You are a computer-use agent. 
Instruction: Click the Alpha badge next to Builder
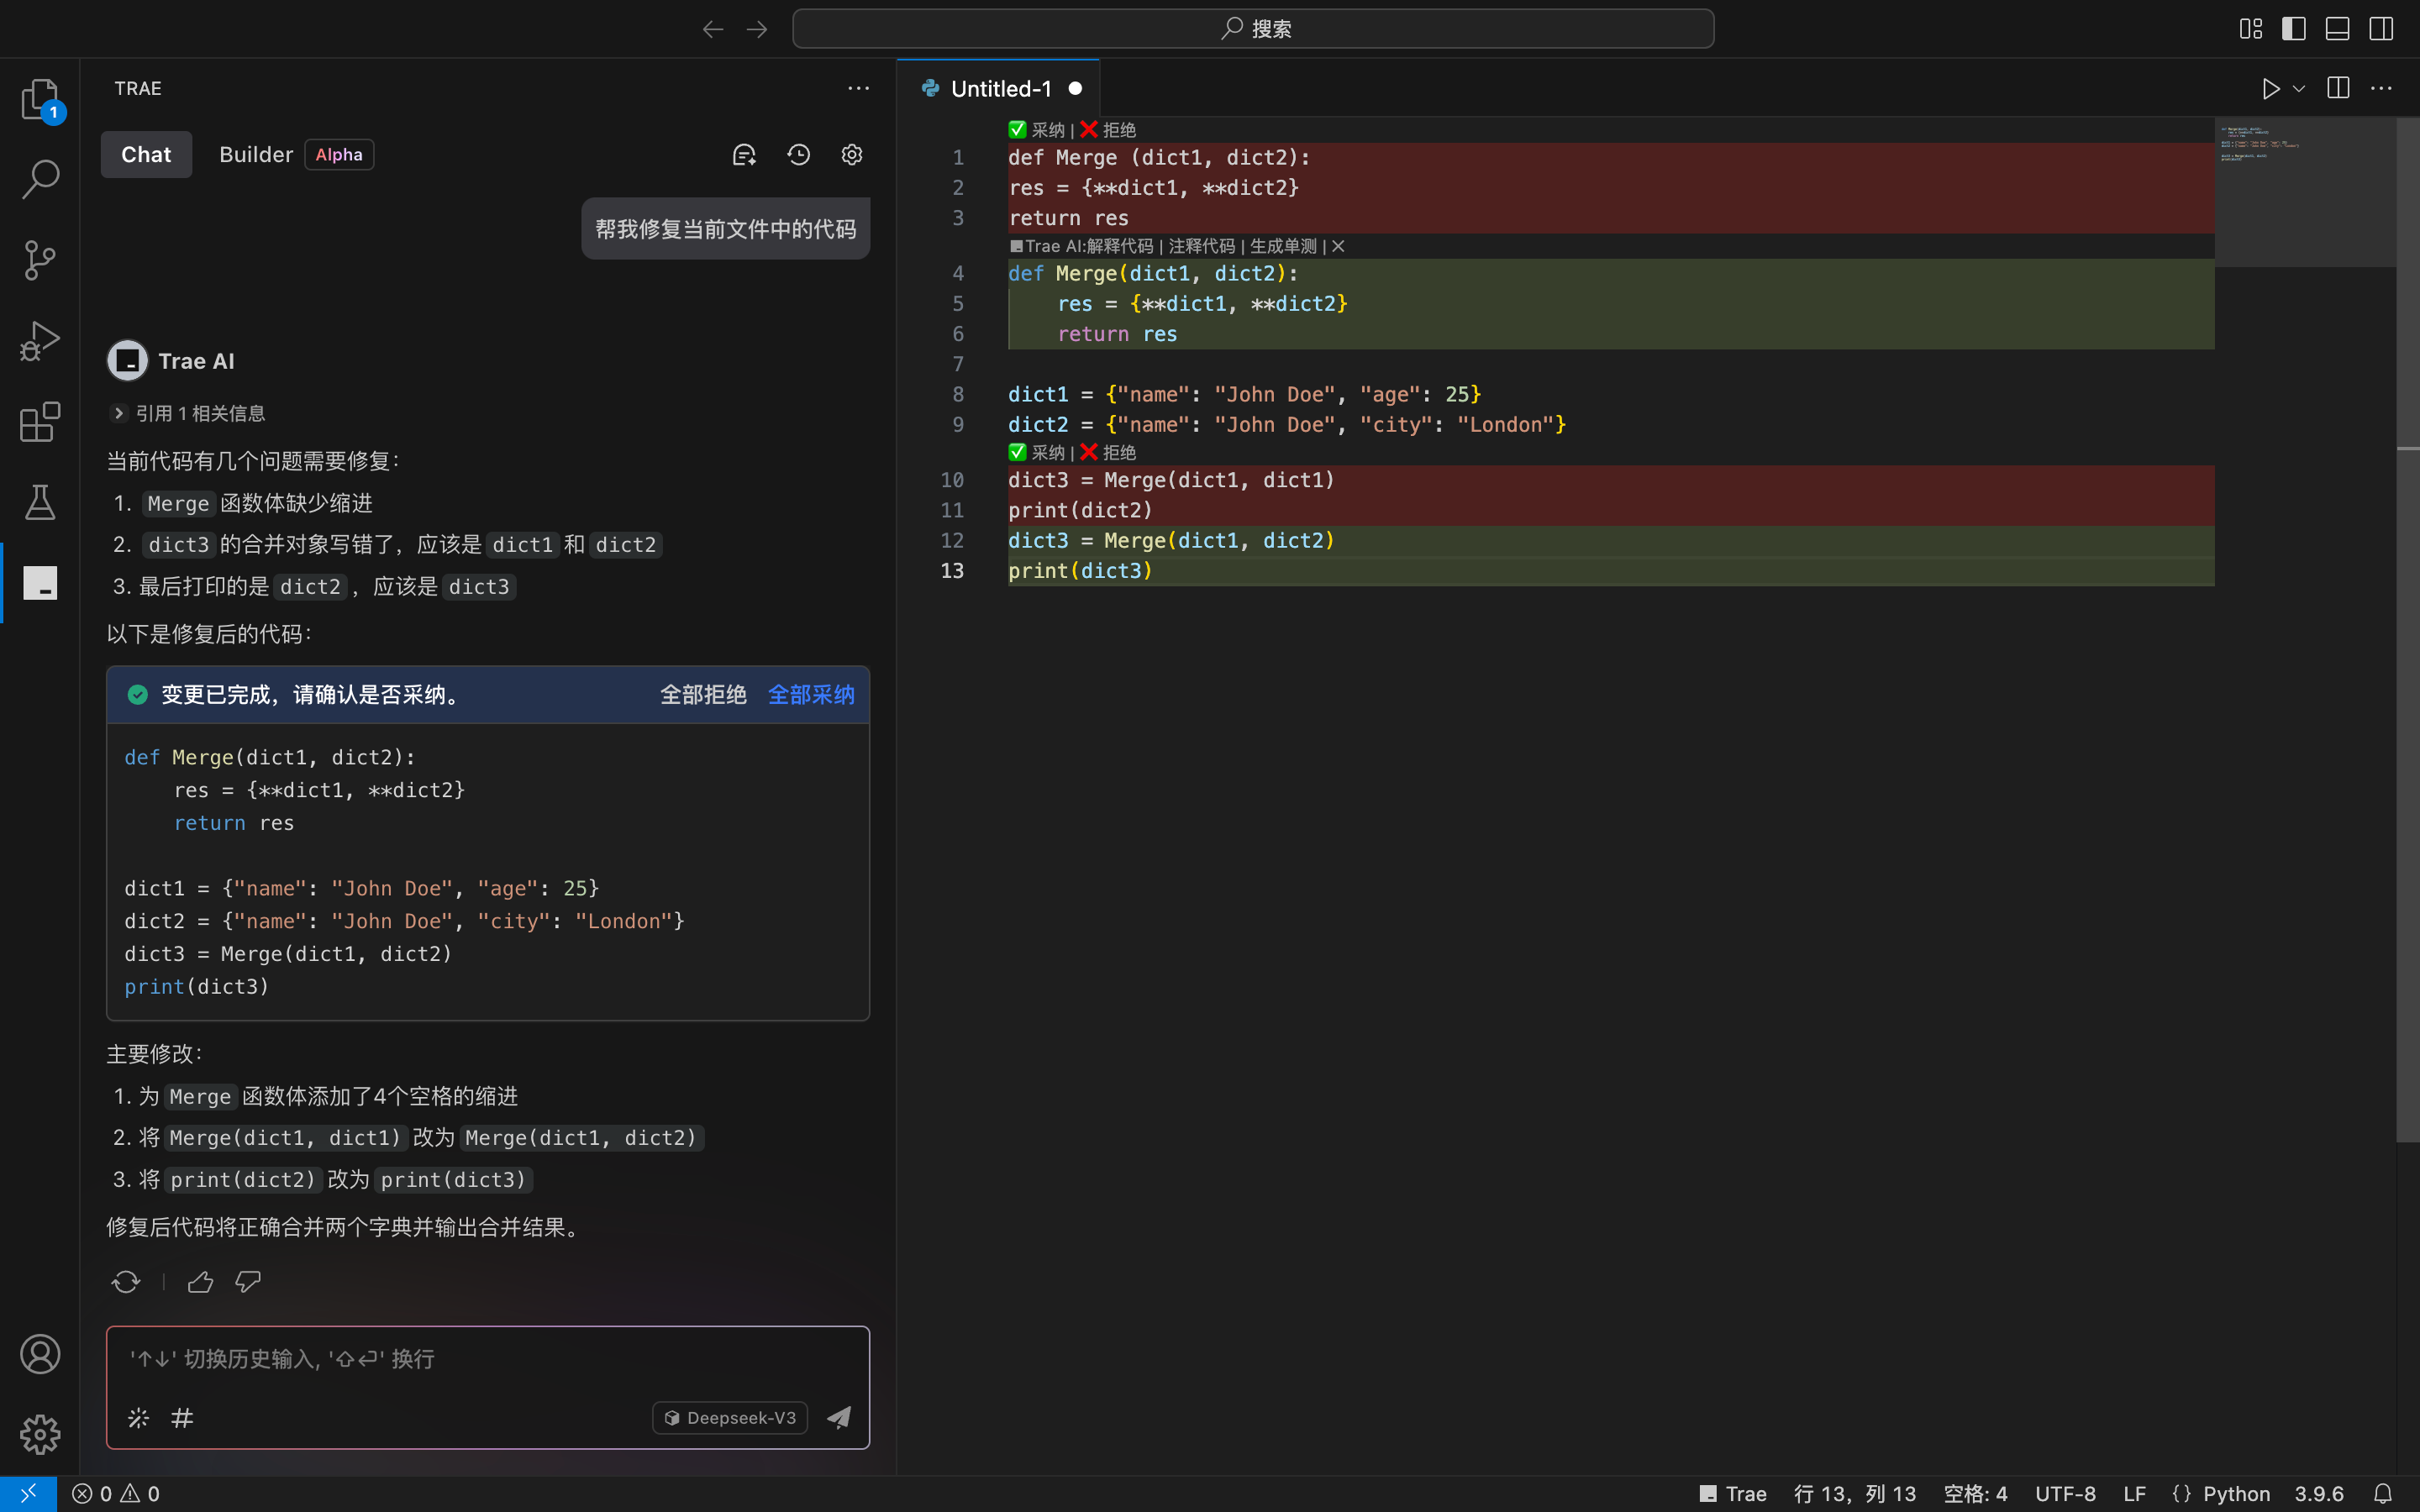pyautogui.click(x=339, y=155)
